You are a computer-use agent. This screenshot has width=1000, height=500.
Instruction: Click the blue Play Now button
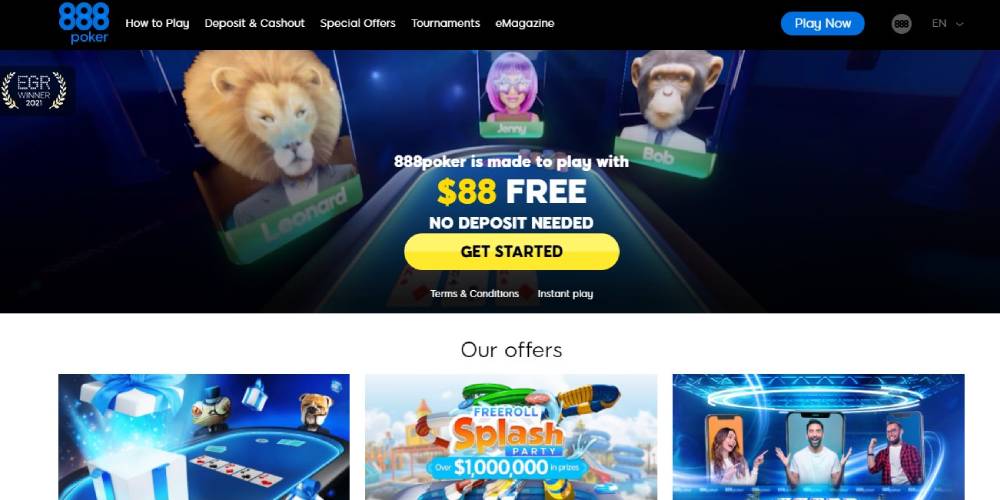tap(822, 24)
